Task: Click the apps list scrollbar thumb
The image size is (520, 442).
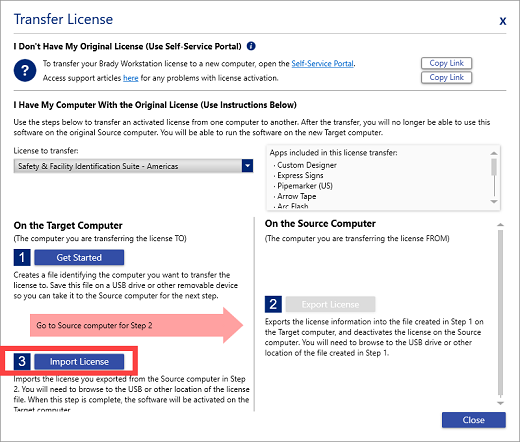Action: [x=494, y=167]
